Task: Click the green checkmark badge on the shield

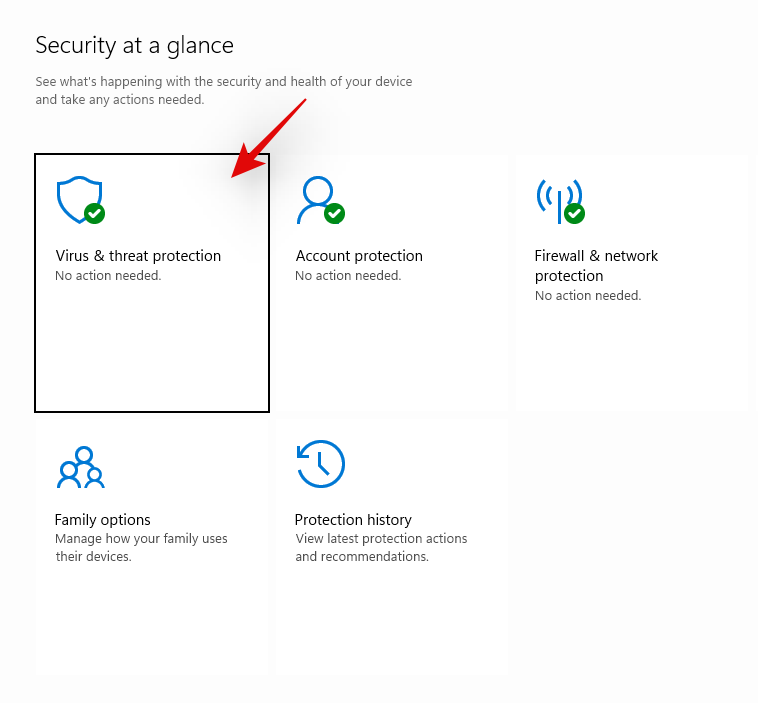Action: coord(95,213)
